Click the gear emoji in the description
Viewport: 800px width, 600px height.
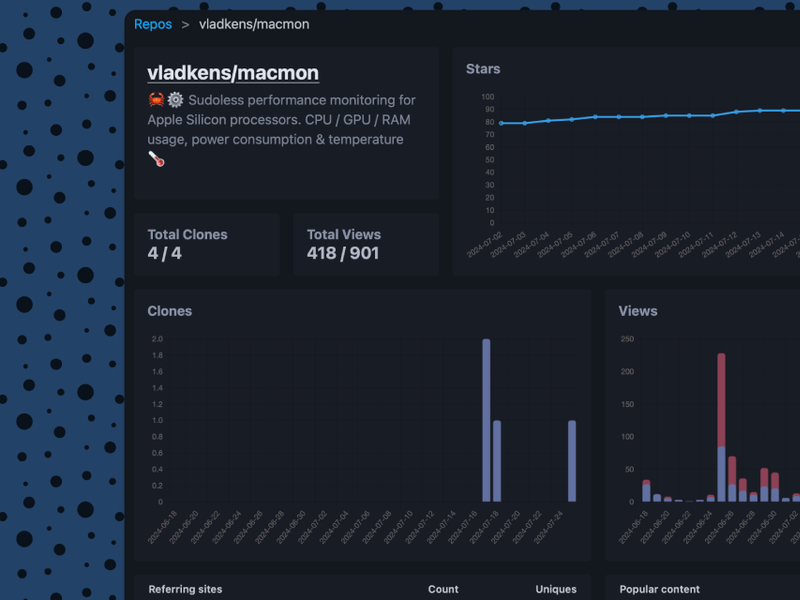175,100
